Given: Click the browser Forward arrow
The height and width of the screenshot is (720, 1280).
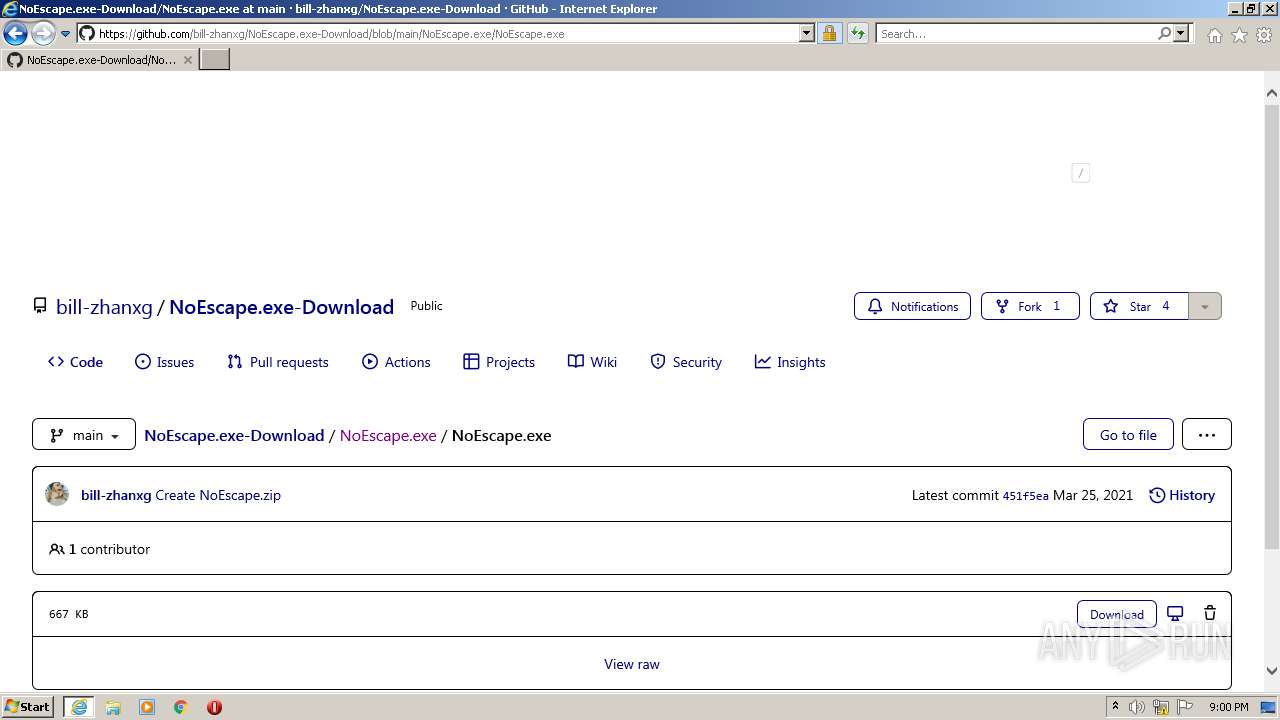Looking at the screenshot, I should click(42, 33).
